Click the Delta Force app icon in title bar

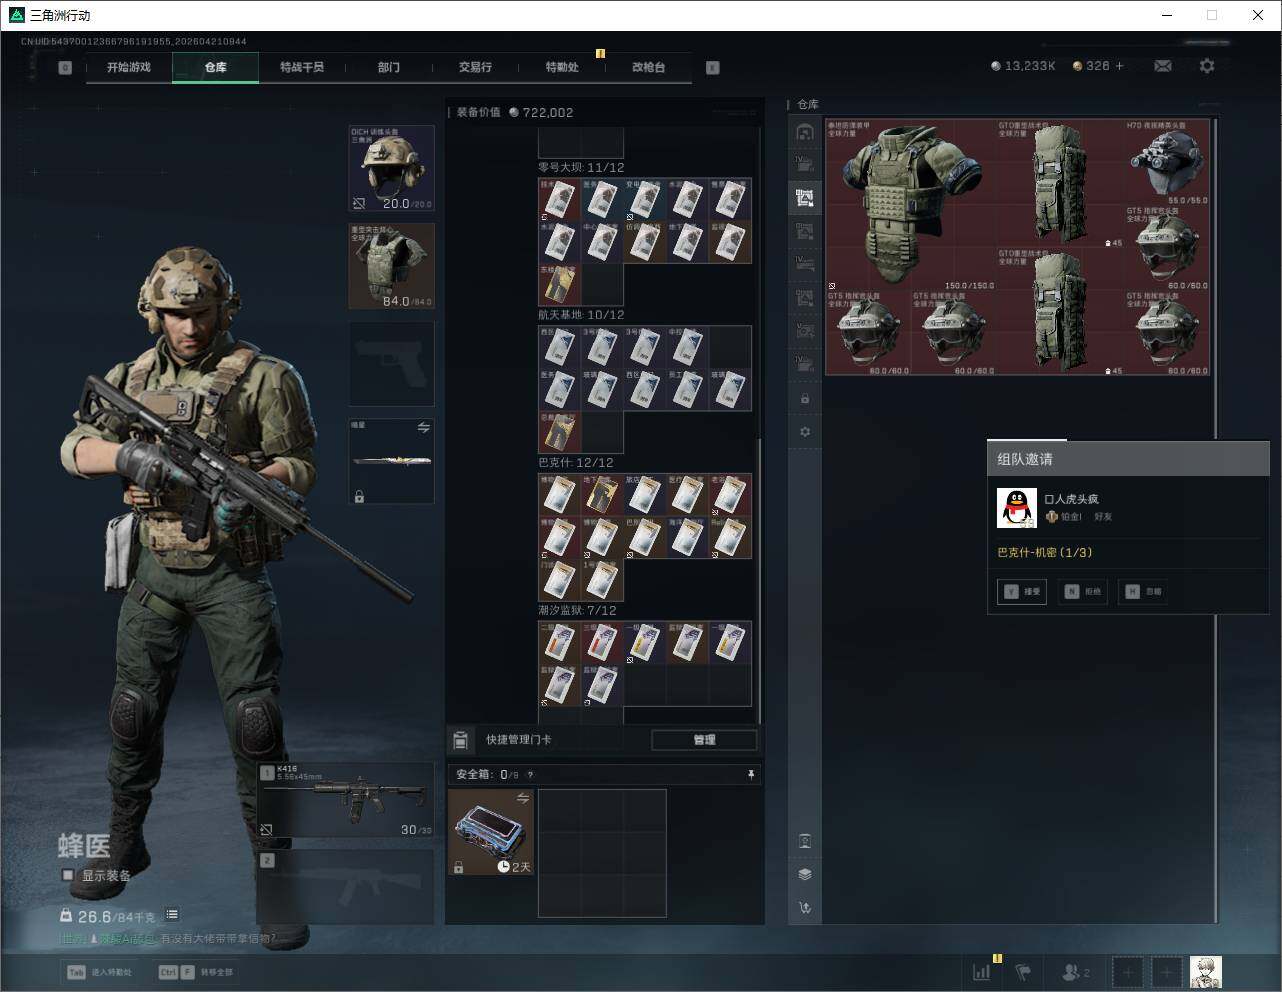pyautogui.click(x=16, y=15)
